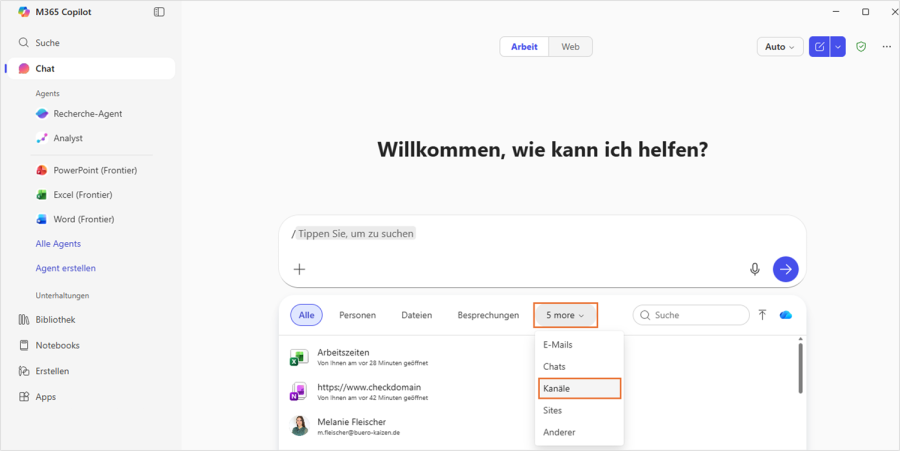This screenshot has height=451, width=900.
Task: Select the Dateien filter tab
Action: pyautogui.click(x=417, y=315)
